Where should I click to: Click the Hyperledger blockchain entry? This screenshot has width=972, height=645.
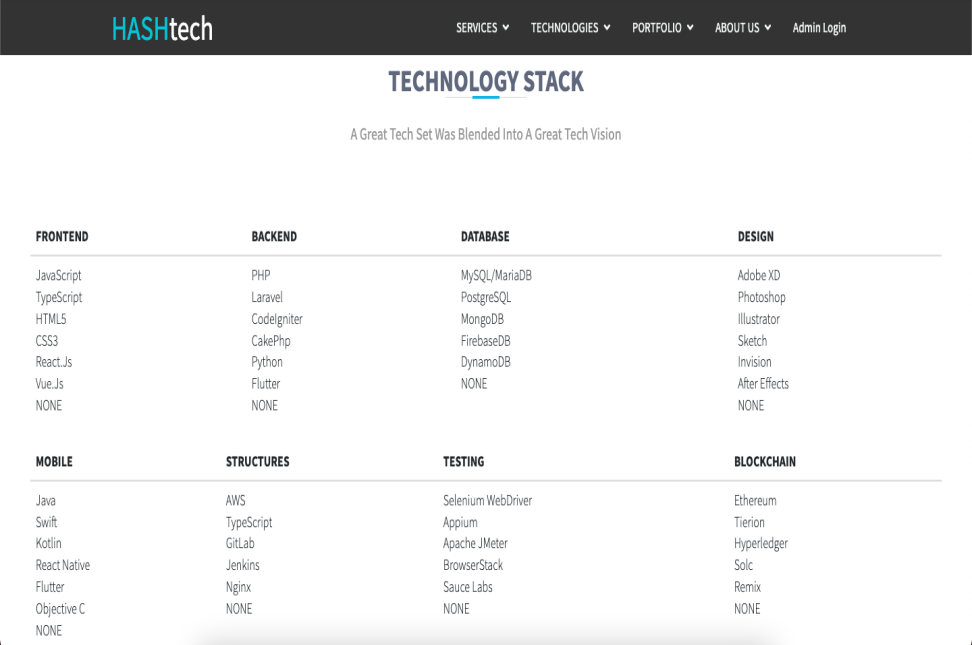point(761,544)
